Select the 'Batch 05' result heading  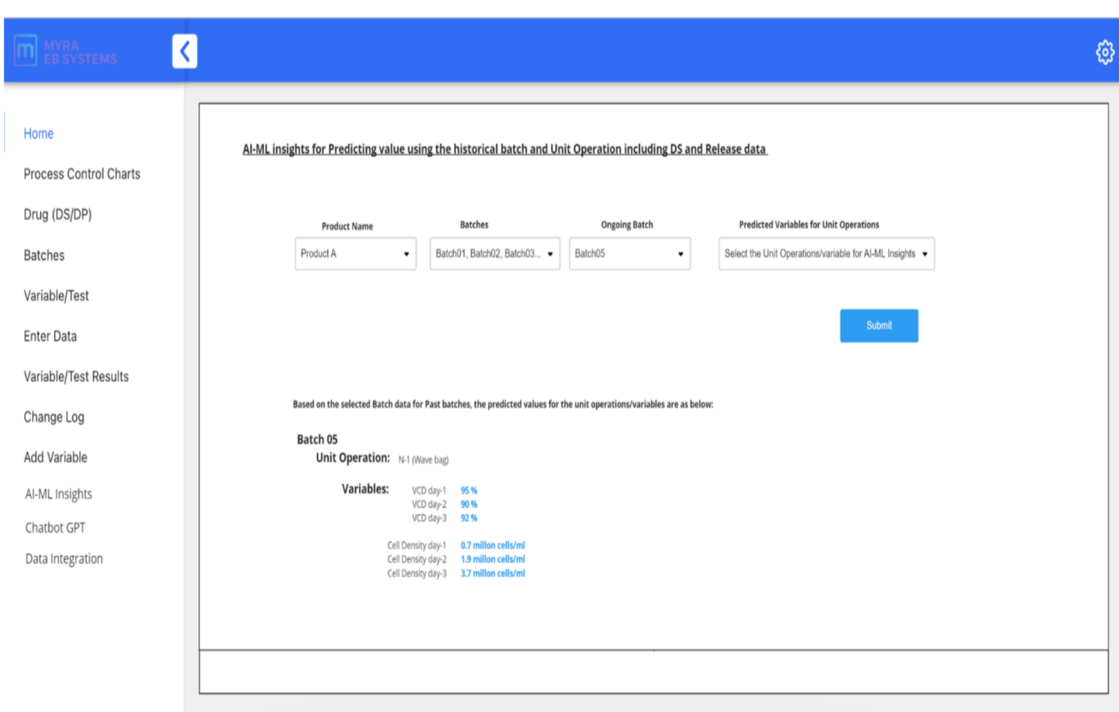(x=318, y=439)
